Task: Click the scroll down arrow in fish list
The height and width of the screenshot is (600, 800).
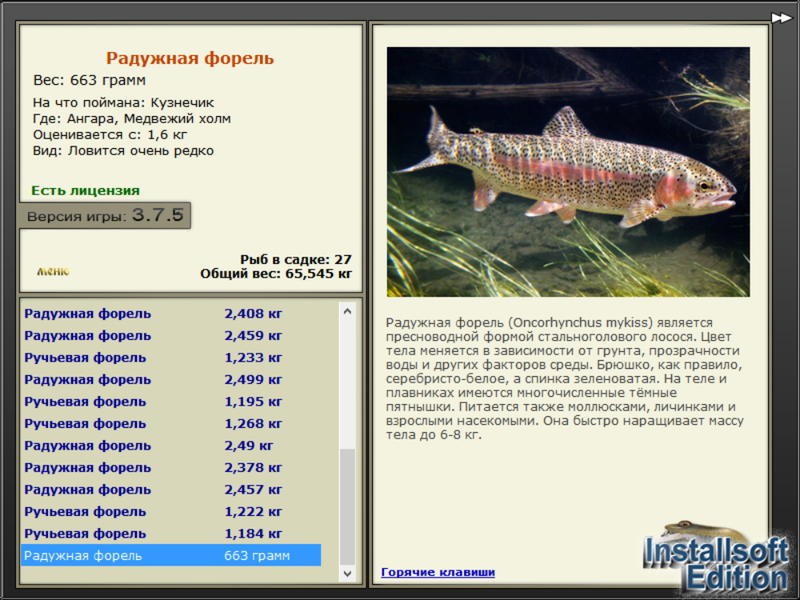Action: point(347,573)
